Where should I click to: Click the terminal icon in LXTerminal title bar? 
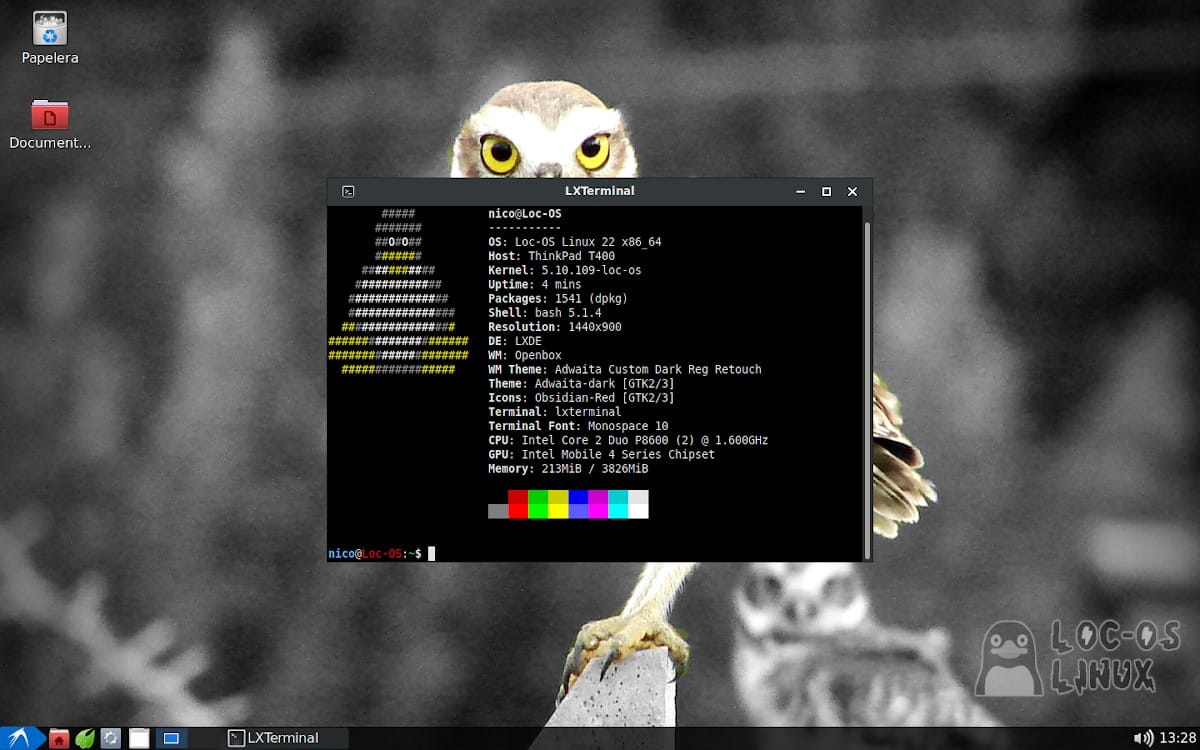coord(348,191)
